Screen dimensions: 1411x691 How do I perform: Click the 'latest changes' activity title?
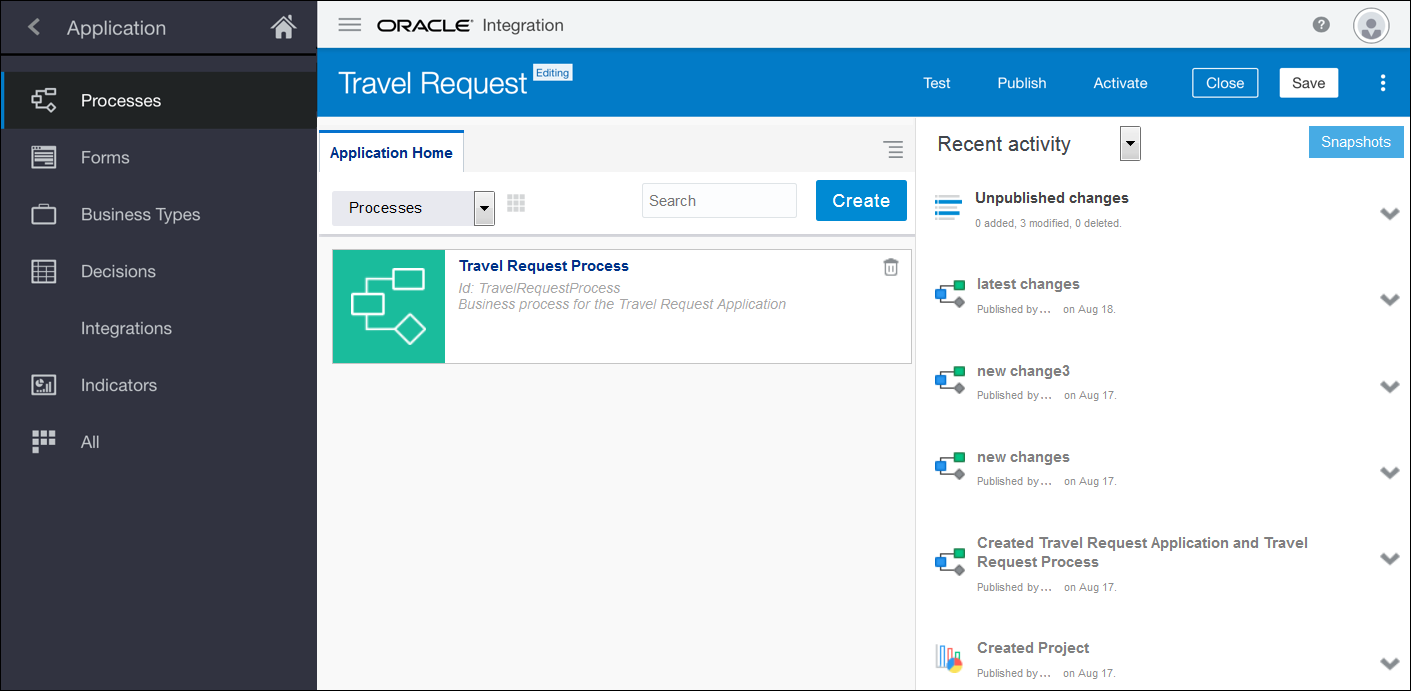coord(1028,284)
